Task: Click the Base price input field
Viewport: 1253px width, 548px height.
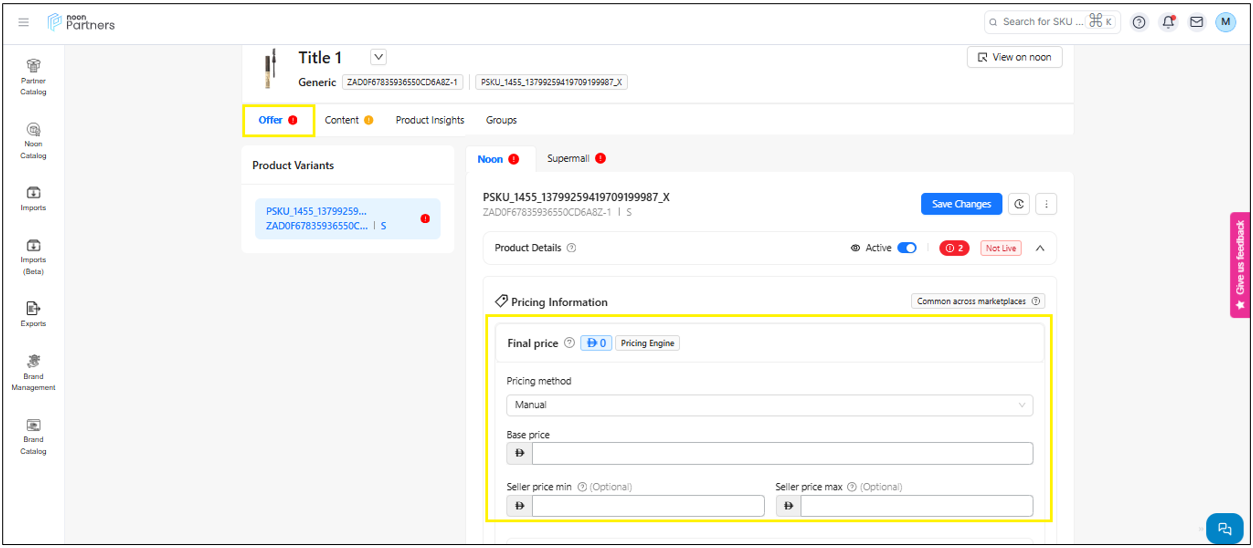Action: point(781,454)
